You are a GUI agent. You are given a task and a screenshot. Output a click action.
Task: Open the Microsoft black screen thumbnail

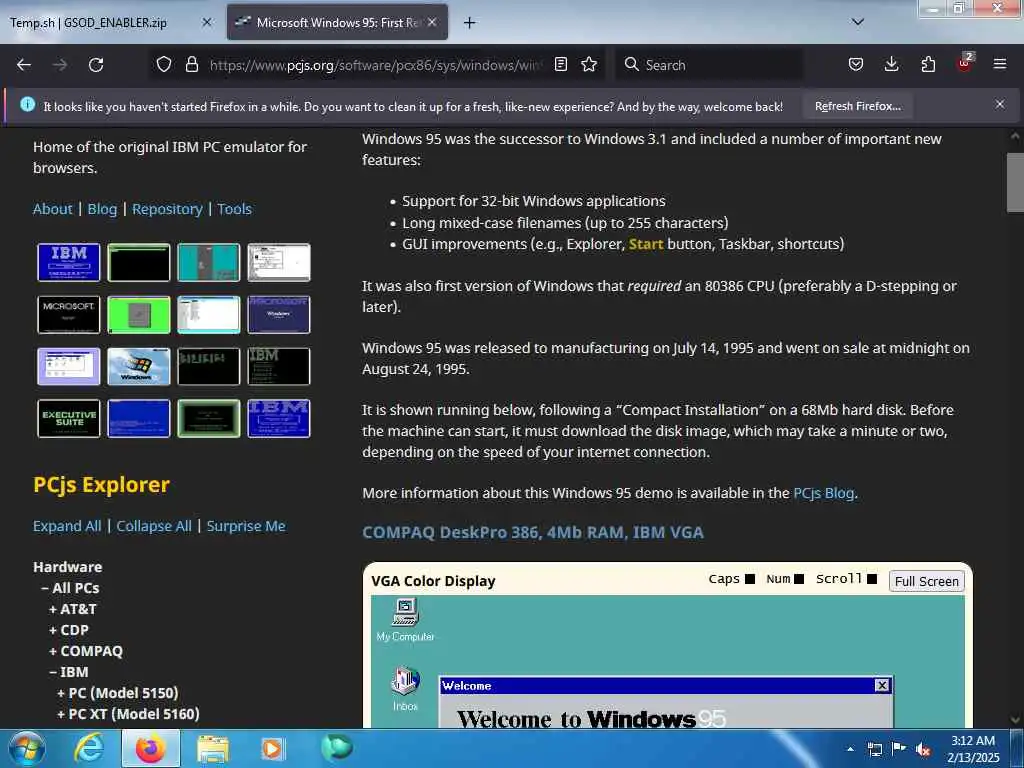[x=69, y=314]
